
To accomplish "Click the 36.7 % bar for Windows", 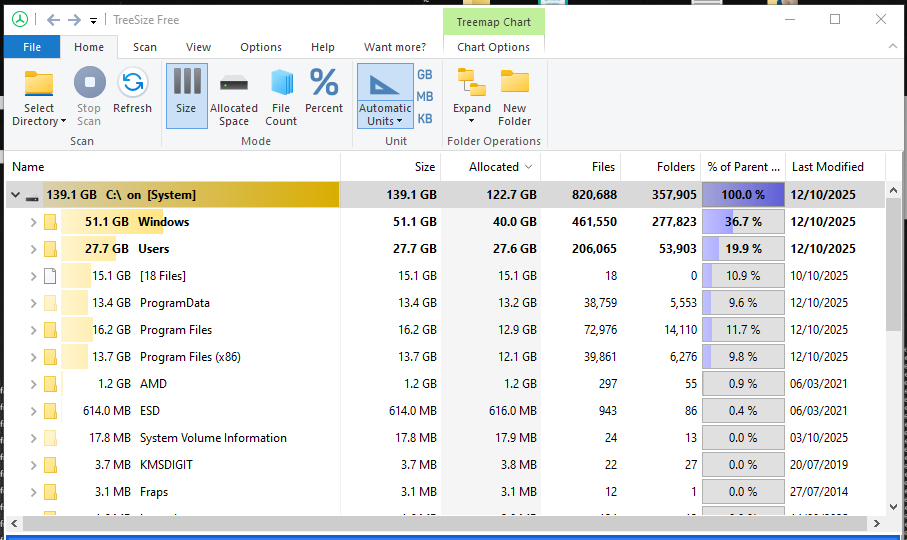I will click(743, 222).
